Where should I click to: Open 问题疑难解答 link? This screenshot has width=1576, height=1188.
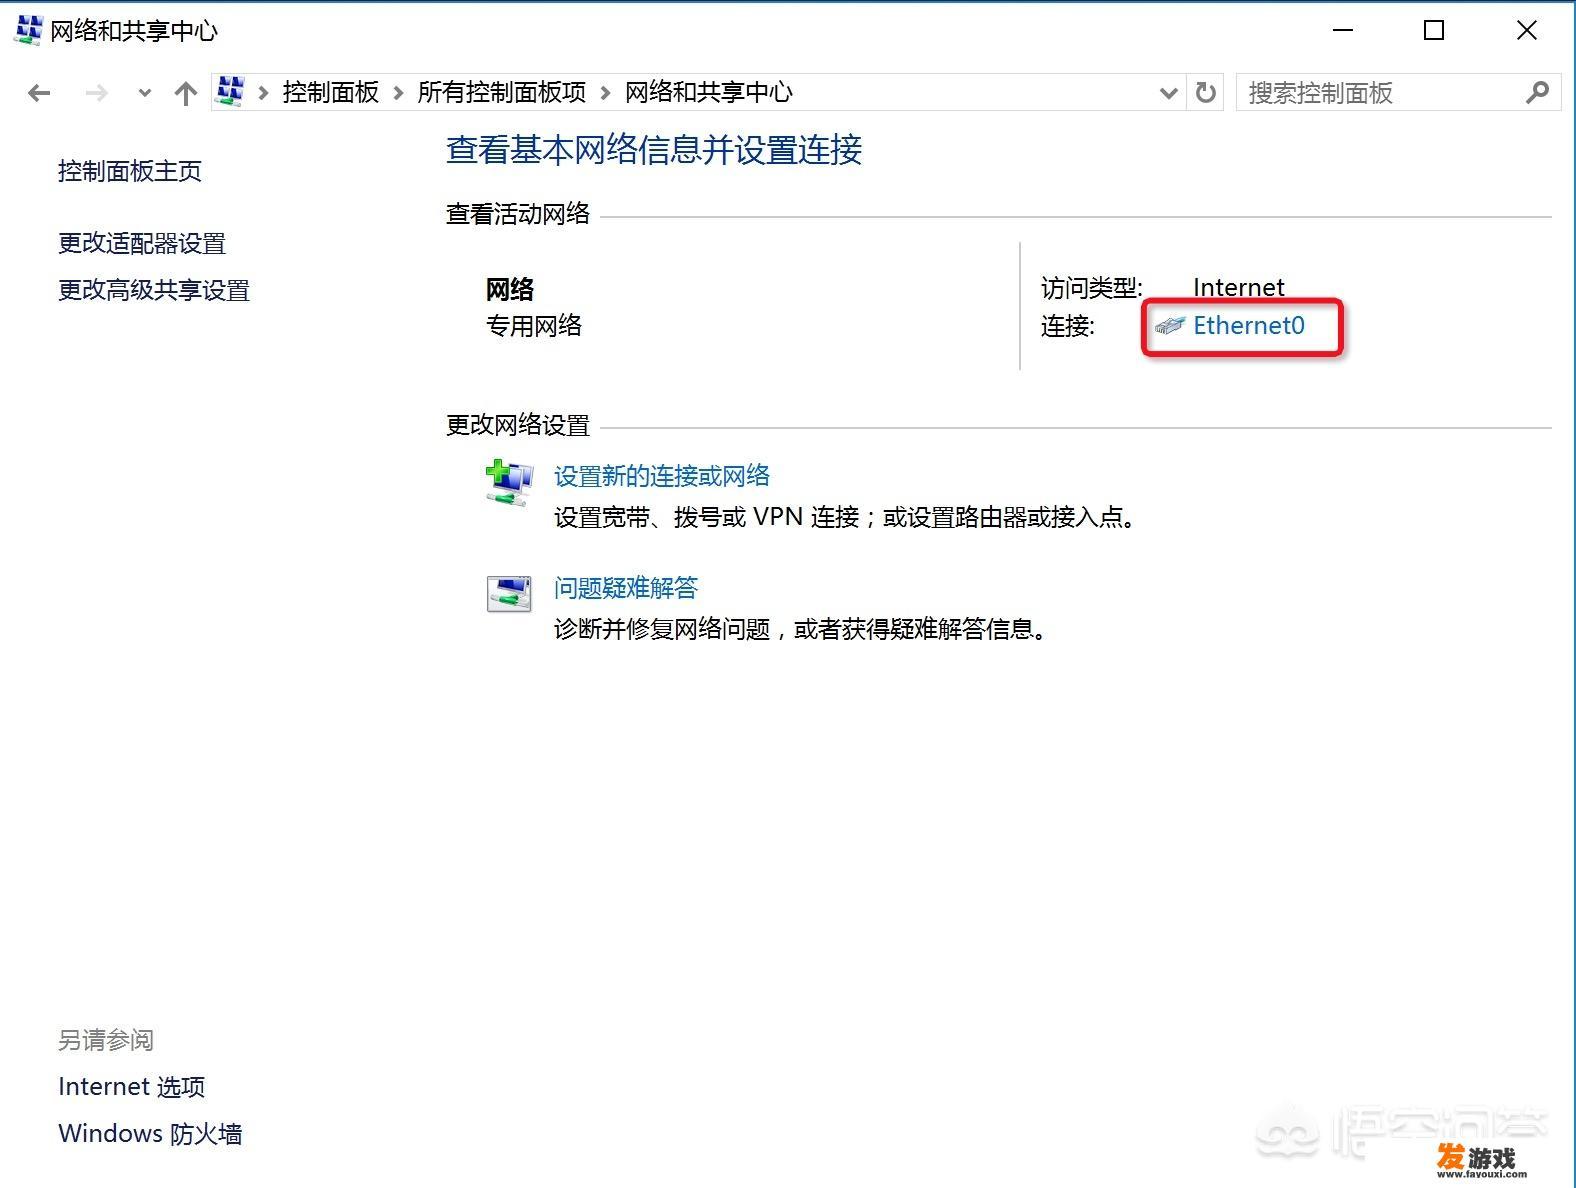coord(626,588)
